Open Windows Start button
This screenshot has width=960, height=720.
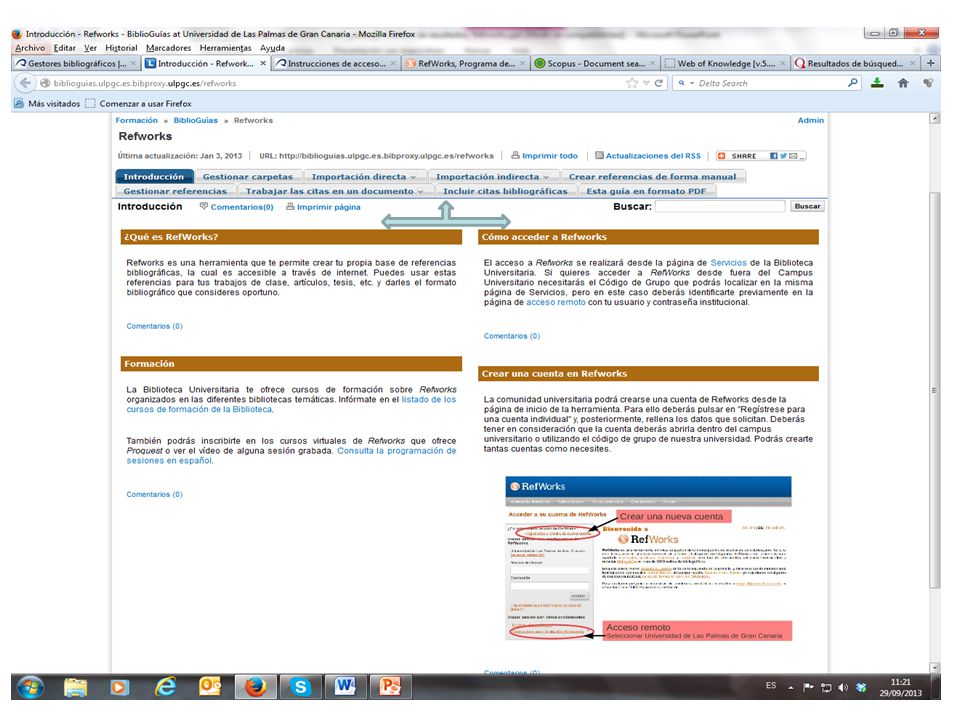point(31,688)
